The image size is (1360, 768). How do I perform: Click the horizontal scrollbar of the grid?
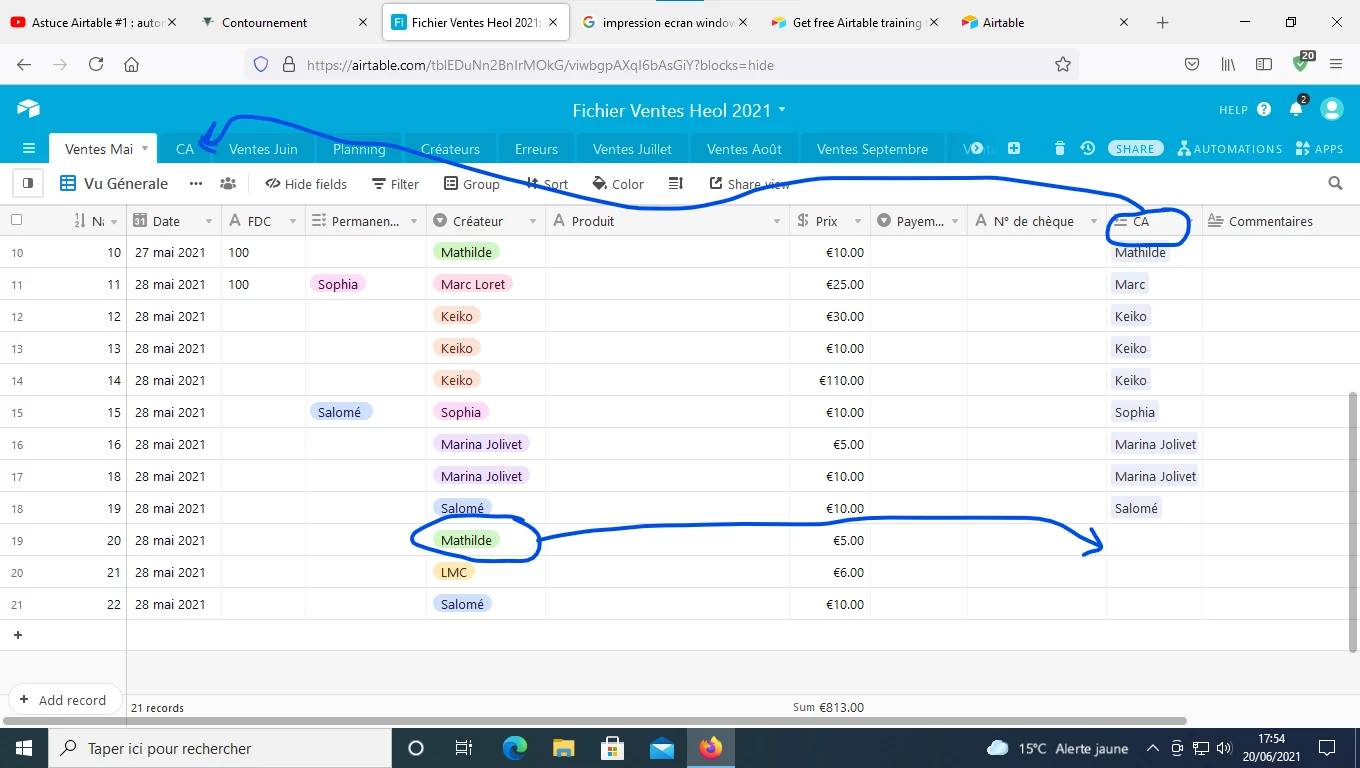597,720
